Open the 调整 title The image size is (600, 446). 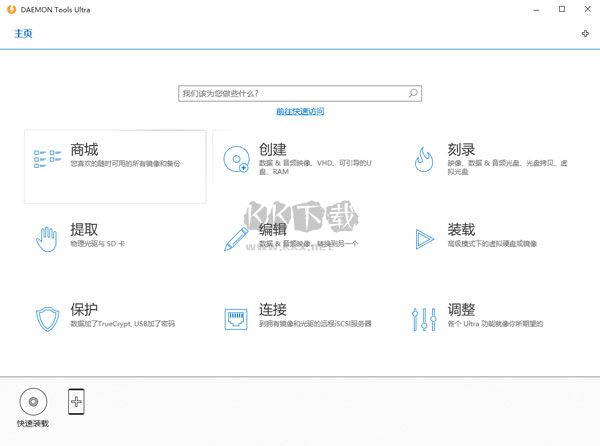point(461,309)
